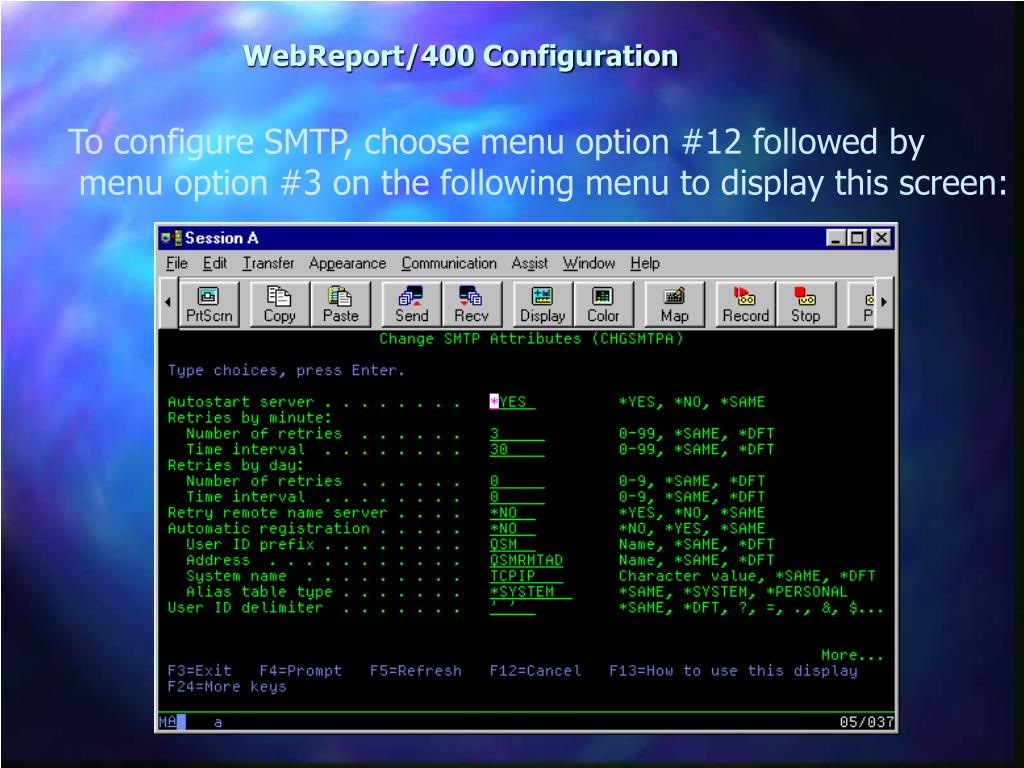Click the Automatic registration *NO field

[x=513, y=528]
